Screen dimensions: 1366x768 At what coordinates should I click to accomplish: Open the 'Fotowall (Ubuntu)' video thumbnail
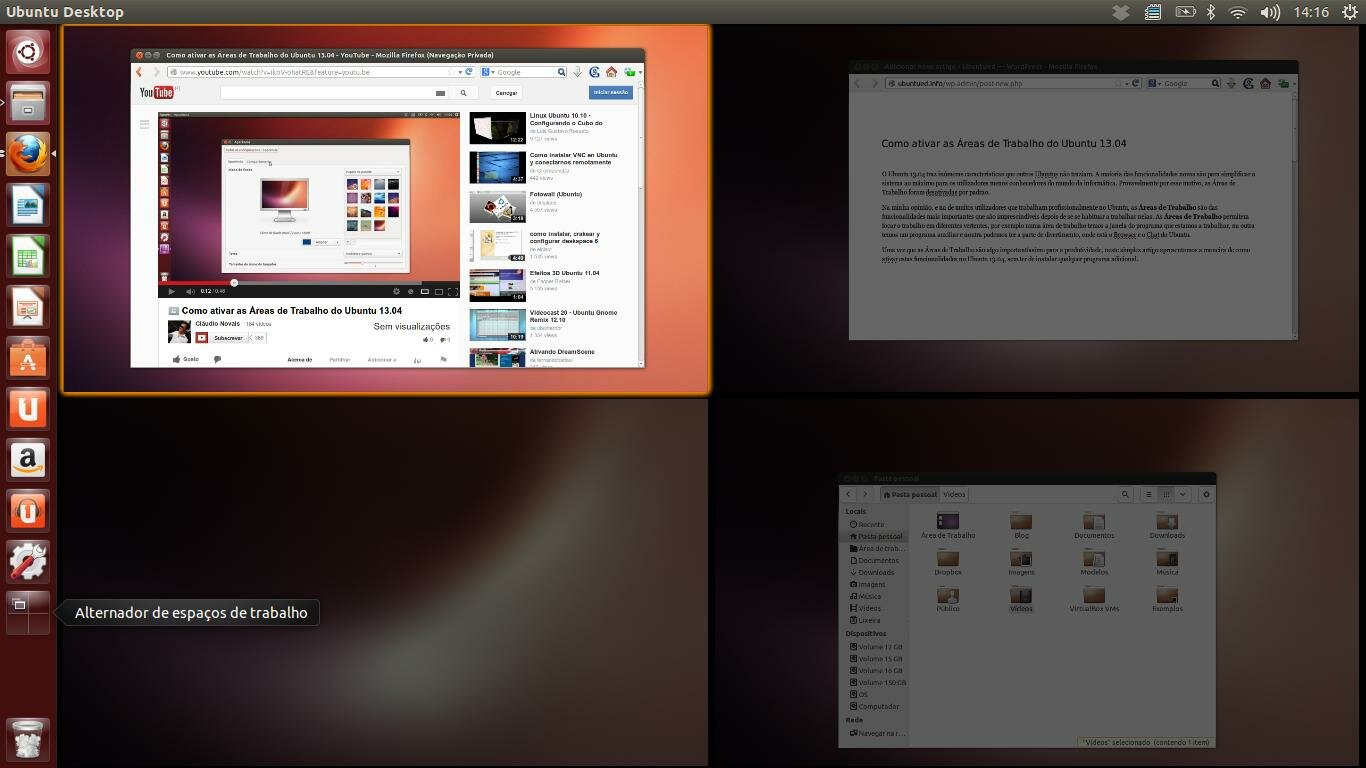pos(497,207)
